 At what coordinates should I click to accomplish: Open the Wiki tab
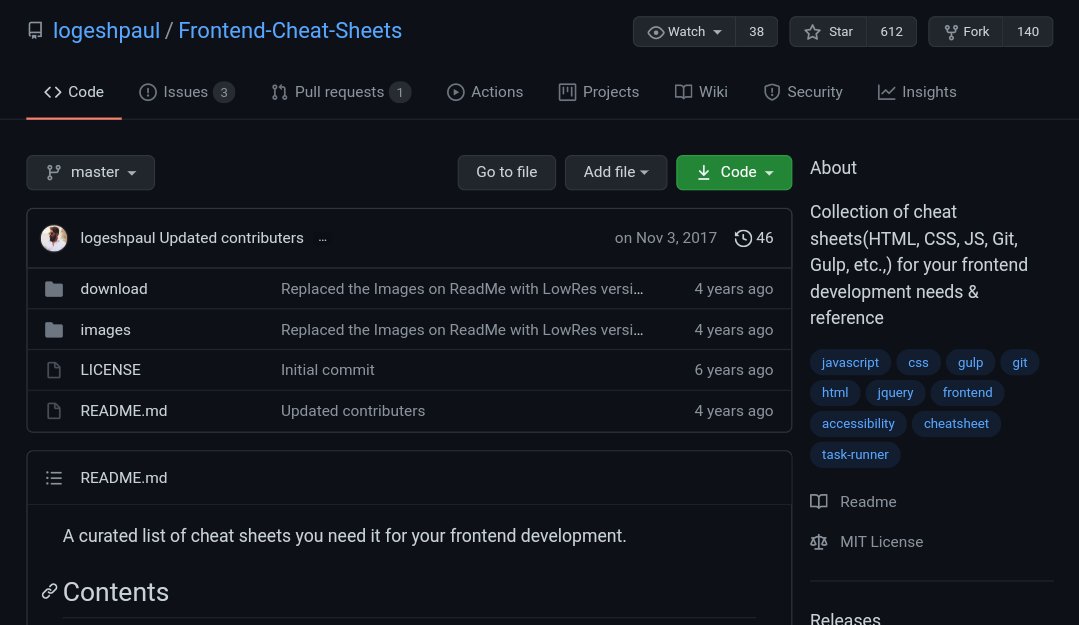pos(701,92)
